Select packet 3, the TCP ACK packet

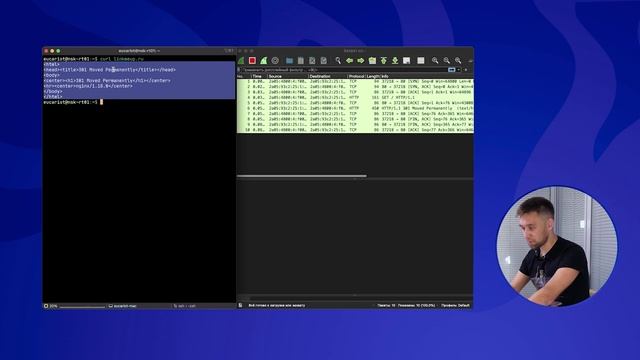pyautogui.click(x=355, y=92)
